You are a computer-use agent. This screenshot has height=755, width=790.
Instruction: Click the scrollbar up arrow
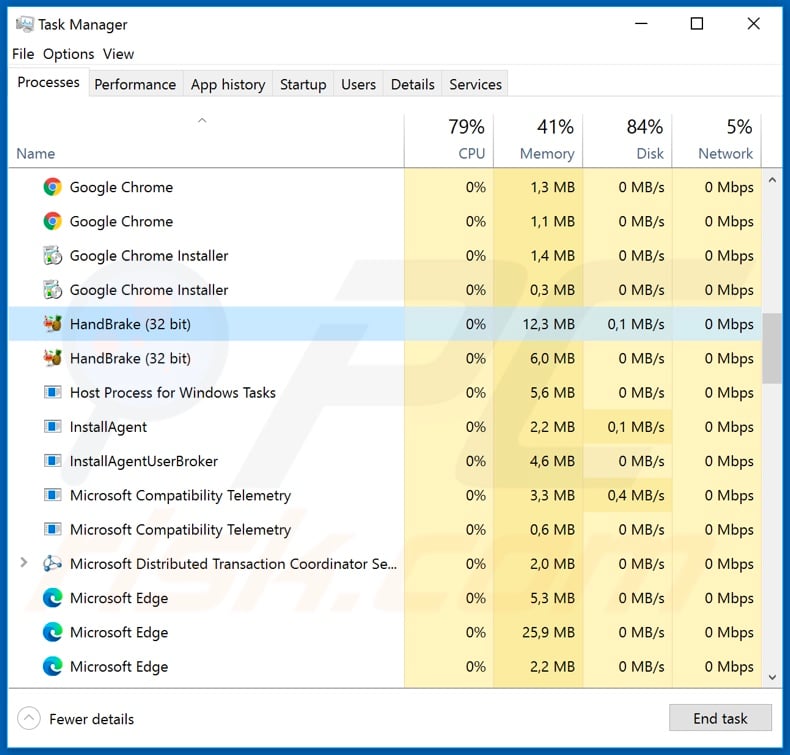[x=772, y=180]
